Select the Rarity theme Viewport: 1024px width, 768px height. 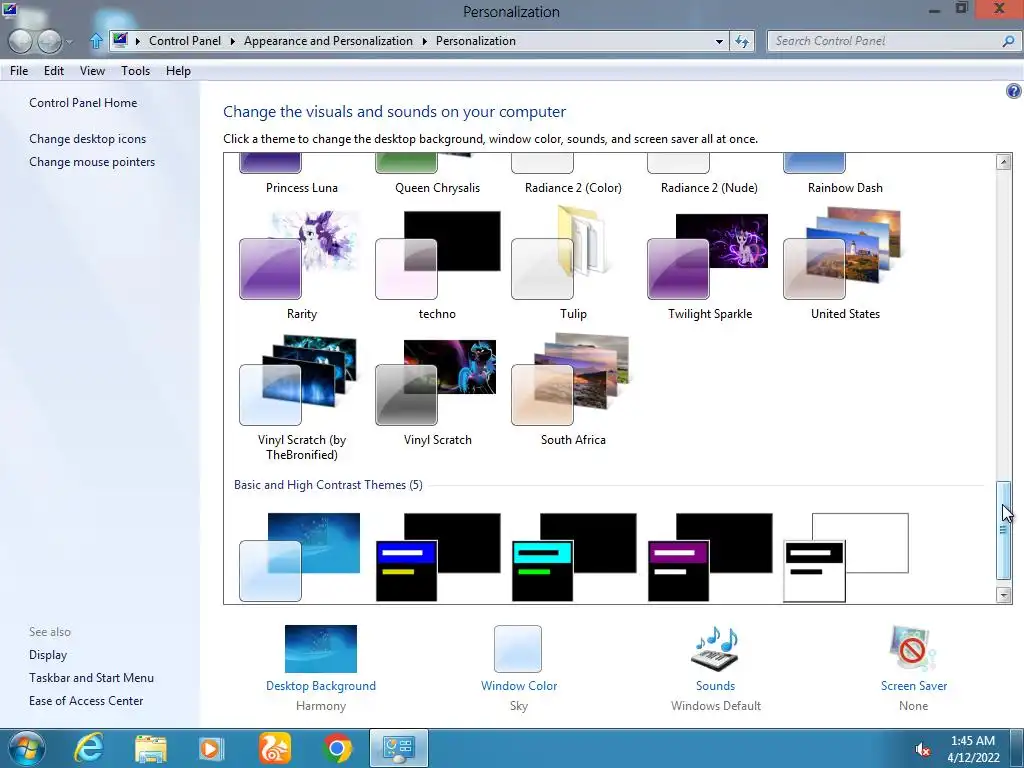[x=301, y=265]
